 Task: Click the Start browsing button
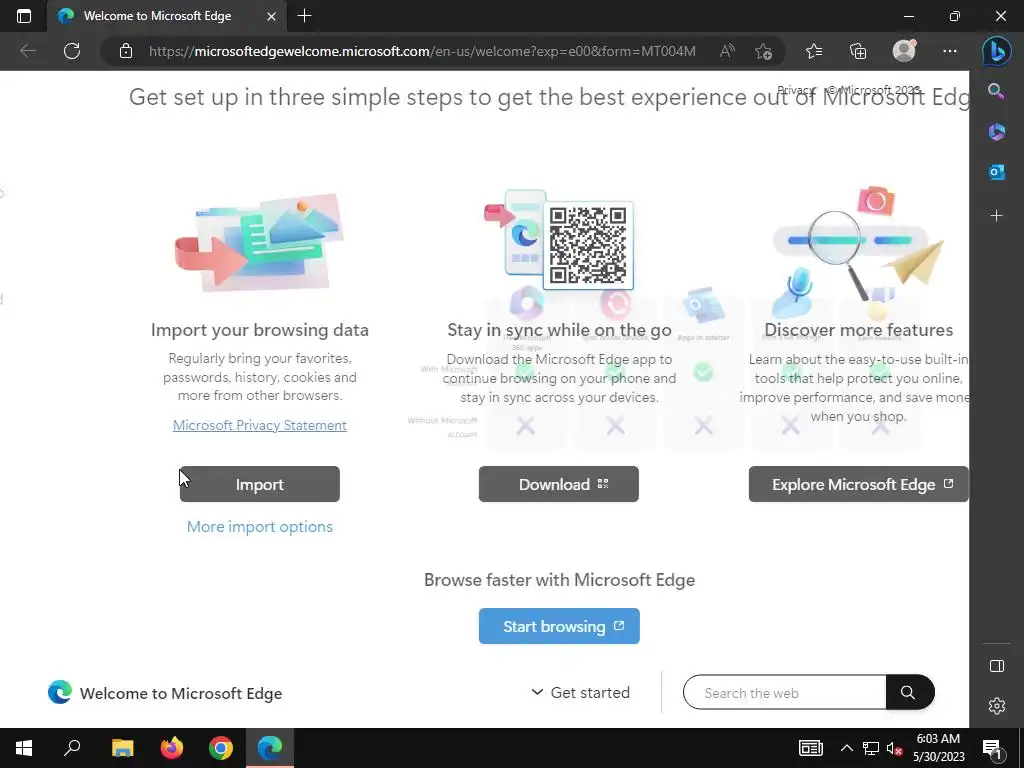click(x=559, y=626)
